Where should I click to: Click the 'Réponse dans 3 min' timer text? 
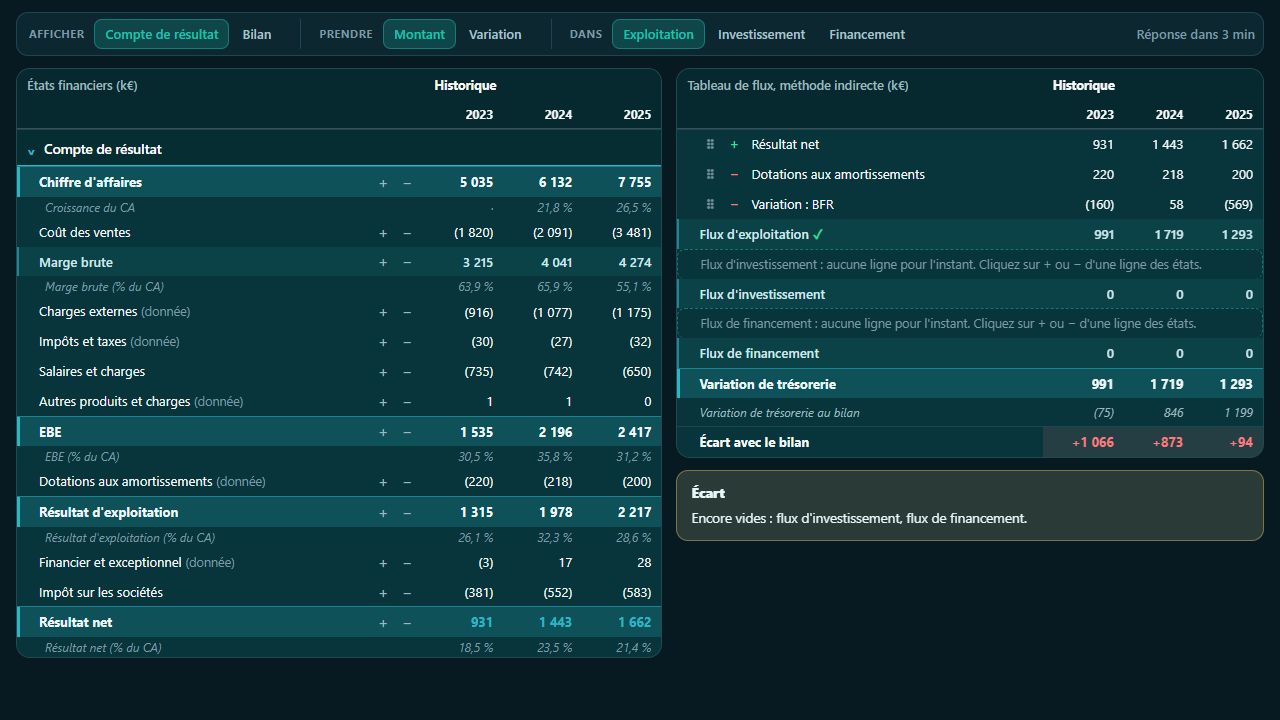pyautogui.click(x=1195, y=34)
